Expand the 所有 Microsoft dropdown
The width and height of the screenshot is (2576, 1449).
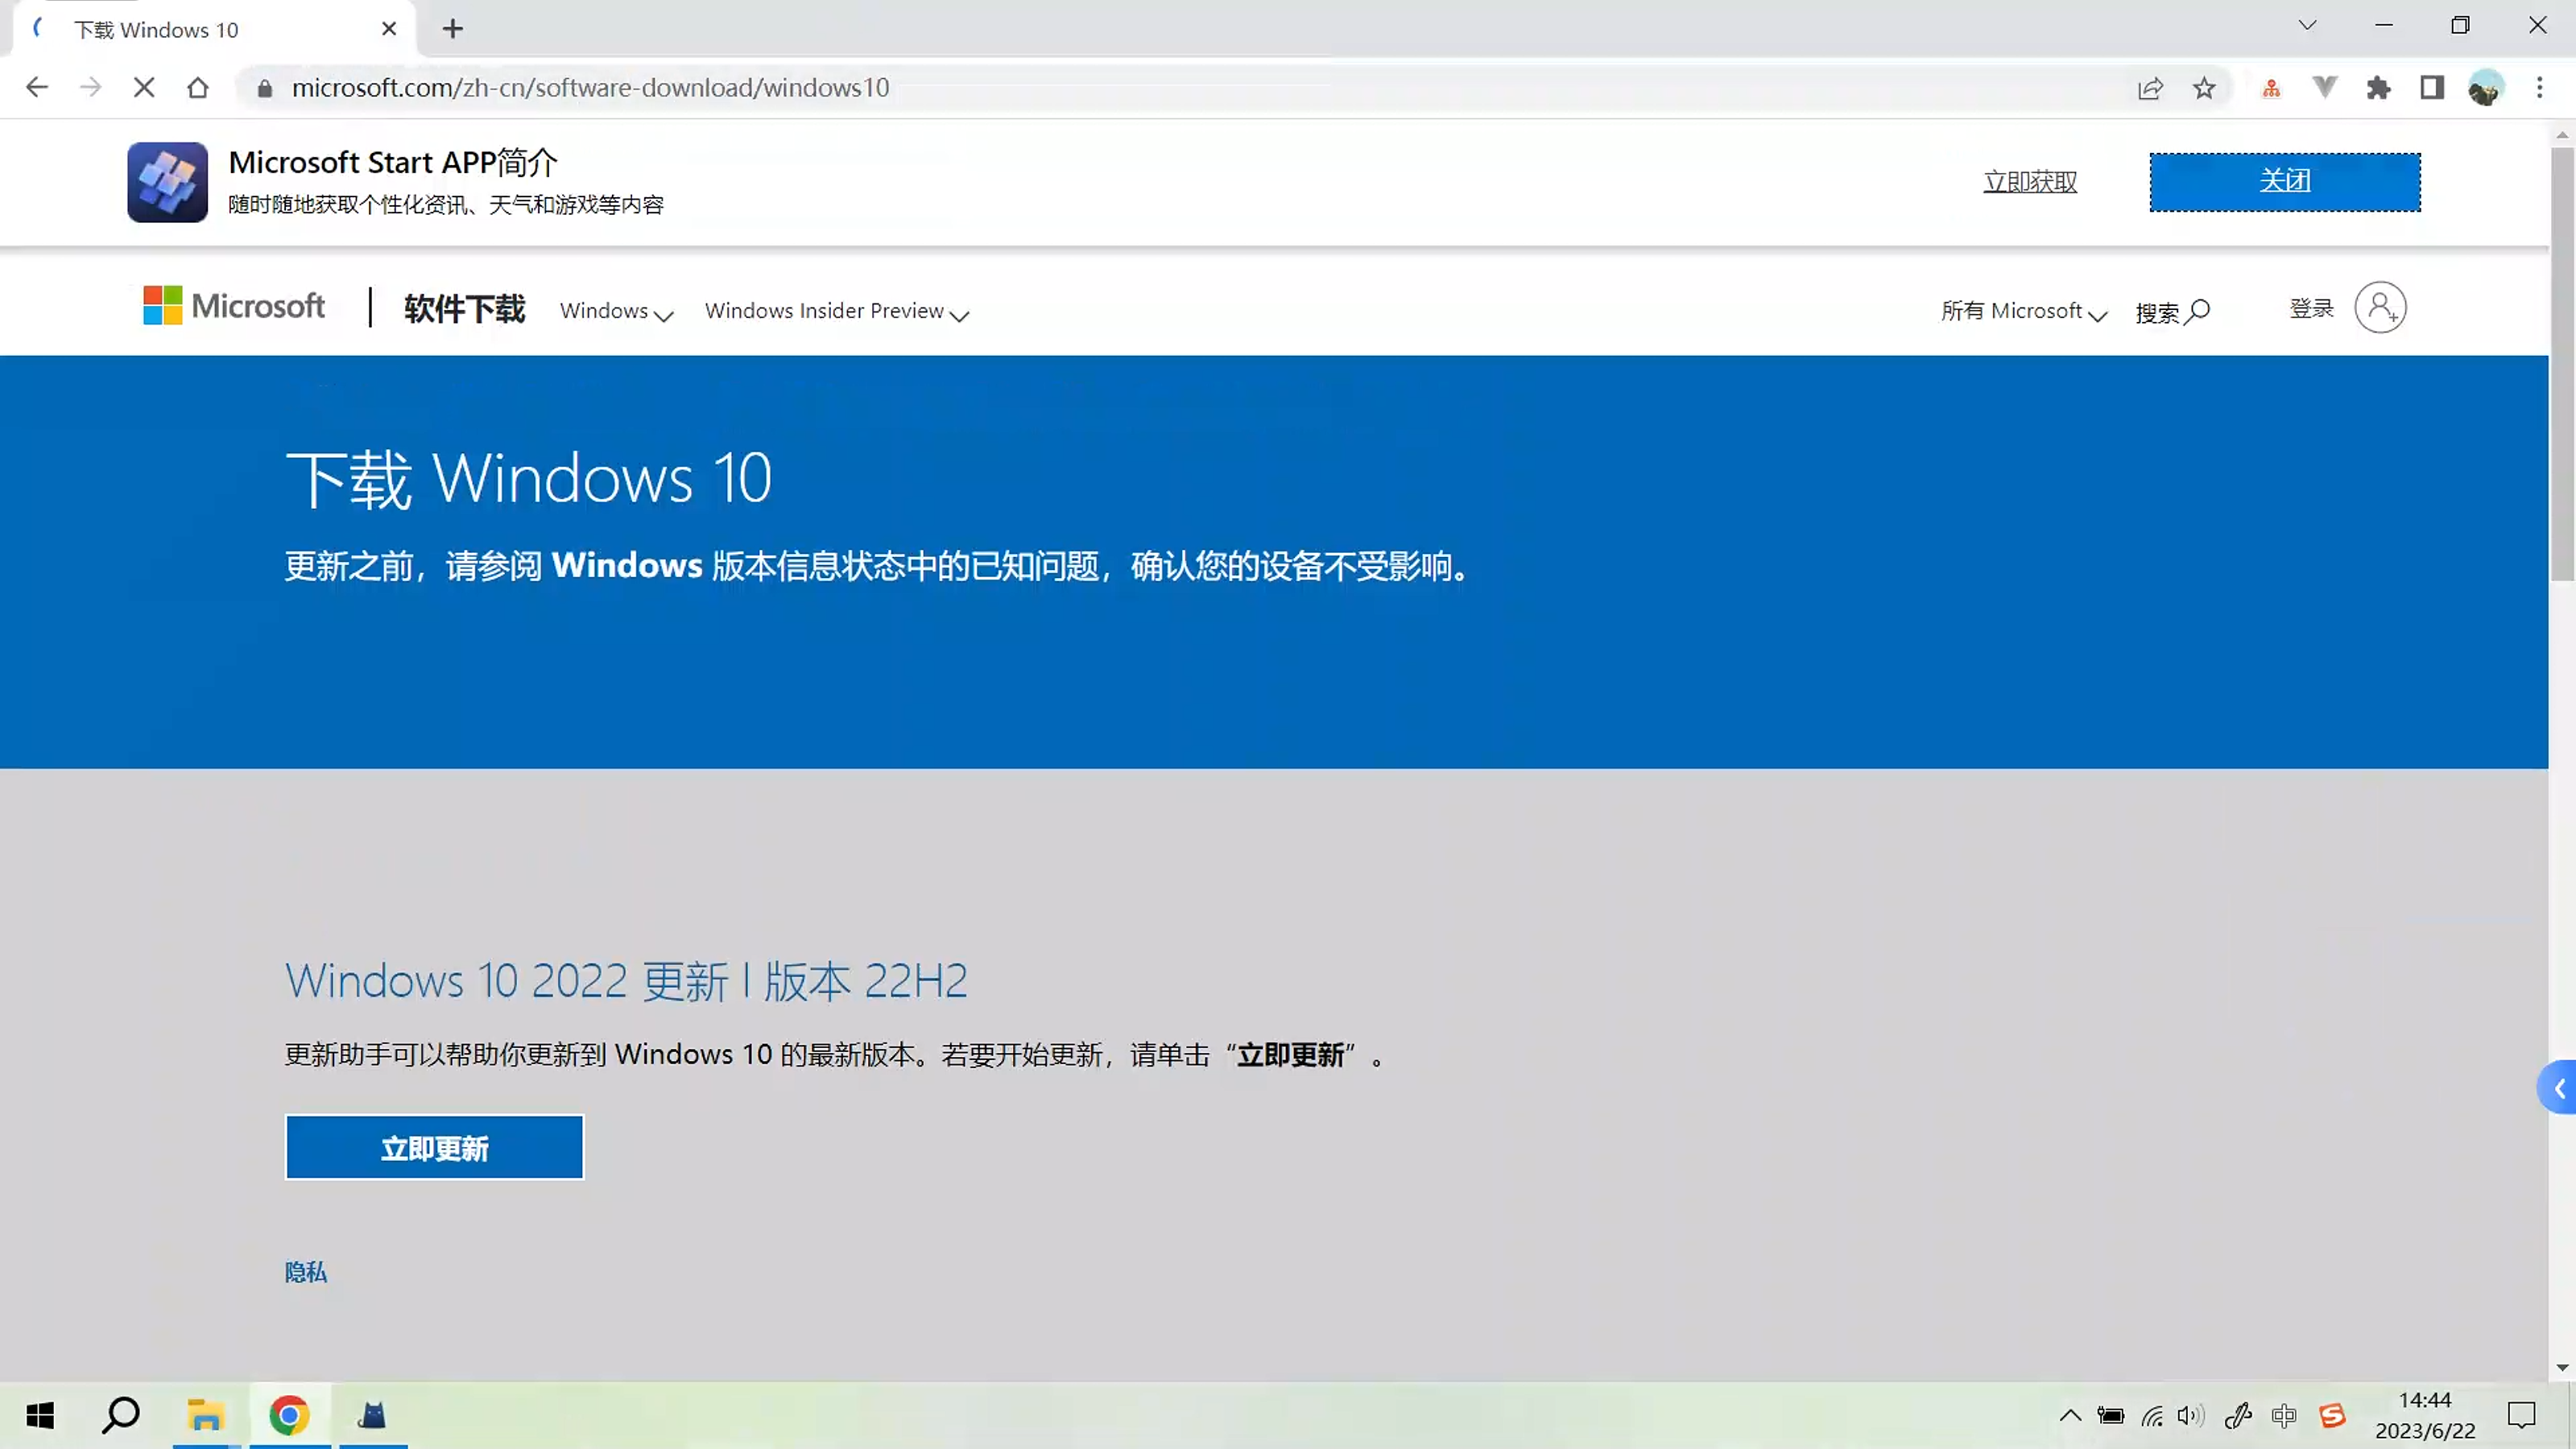pyautogui.click(x=2024, y=311)
